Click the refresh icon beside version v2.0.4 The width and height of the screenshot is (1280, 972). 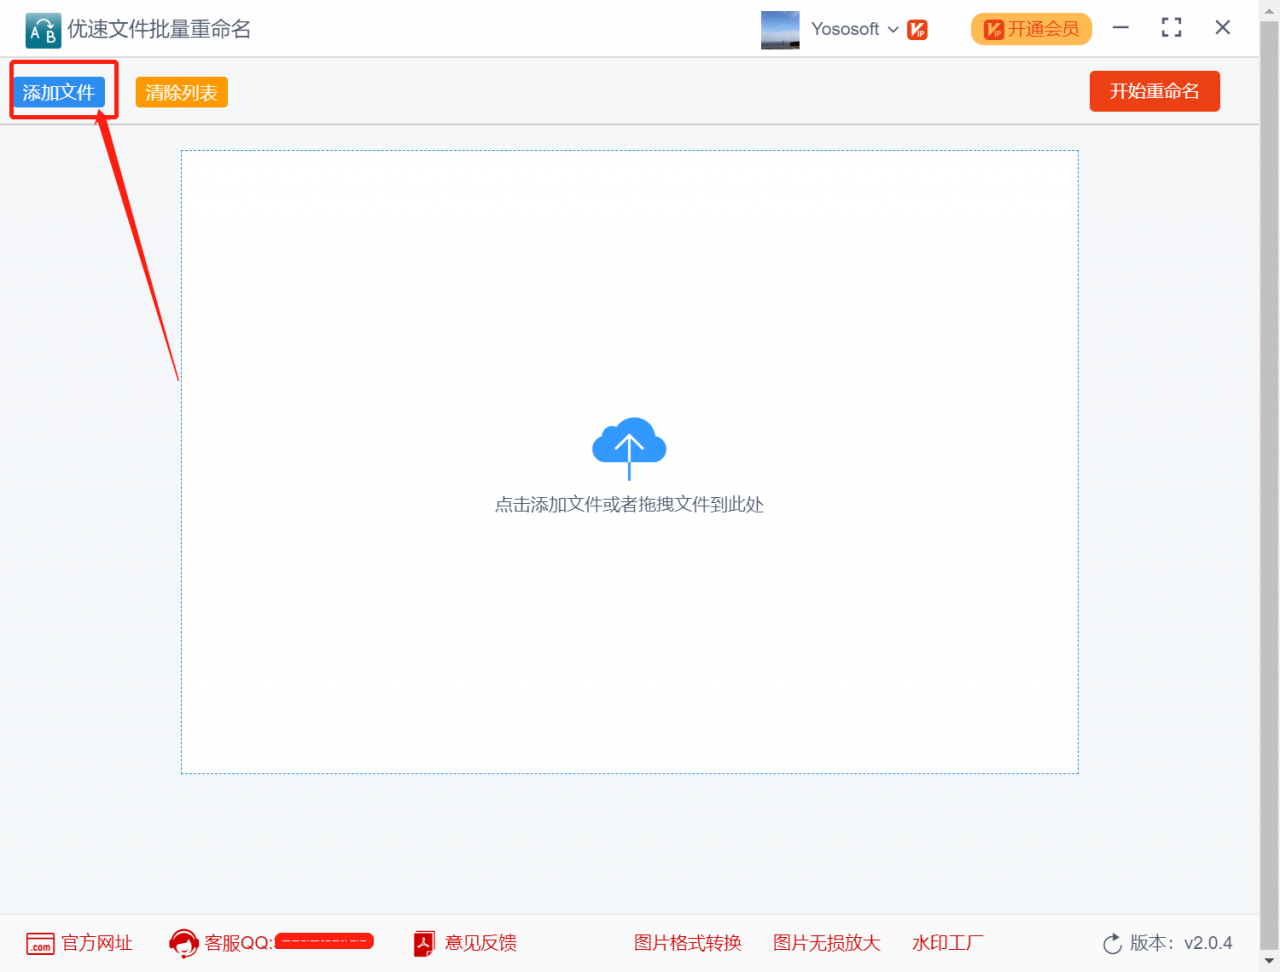point(1111,943)
